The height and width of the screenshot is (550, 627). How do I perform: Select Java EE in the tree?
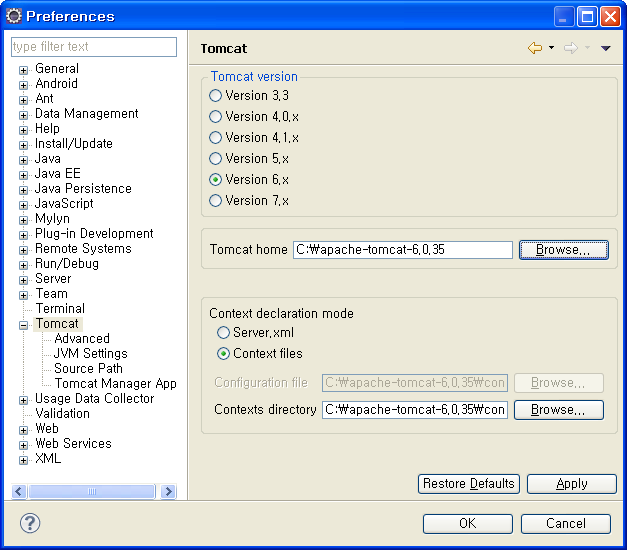pos(58,173)
